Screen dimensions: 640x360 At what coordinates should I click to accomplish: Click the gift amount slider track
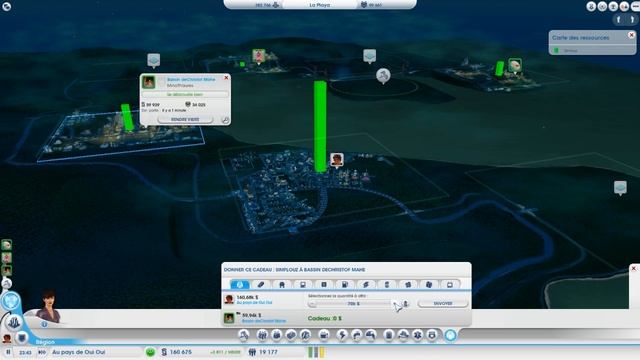click(353, 304)
